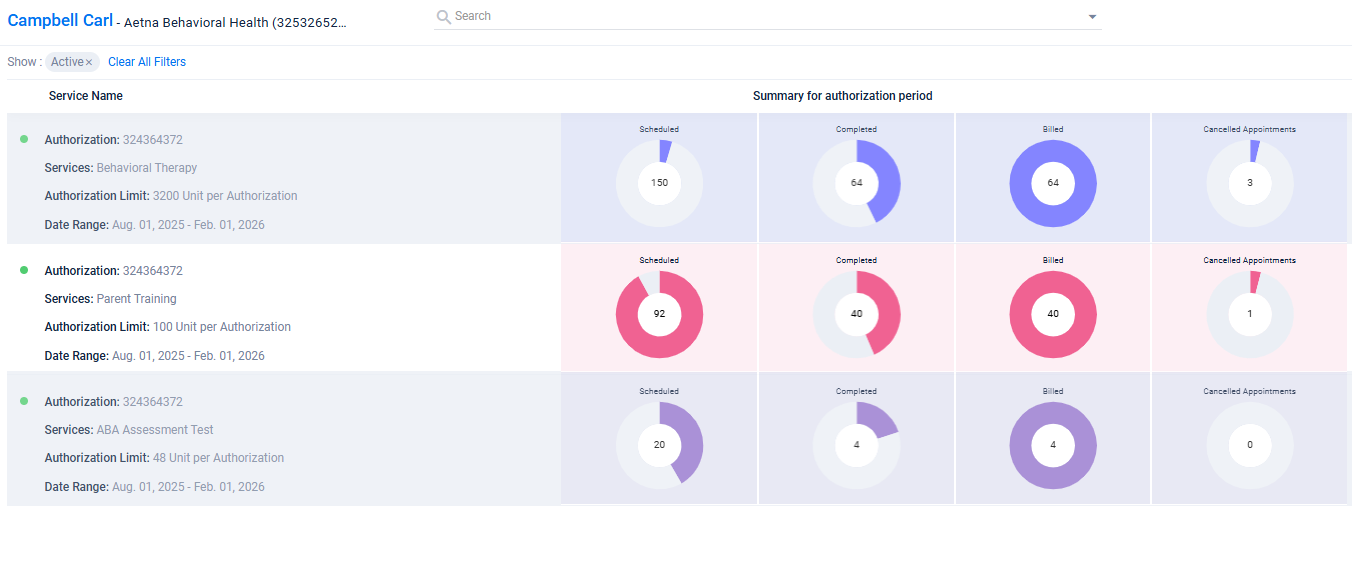This screenshot has height=572, width=1352.
Task: Click into the Search input field
Action: pyautogui.click(x=760, y=17)
